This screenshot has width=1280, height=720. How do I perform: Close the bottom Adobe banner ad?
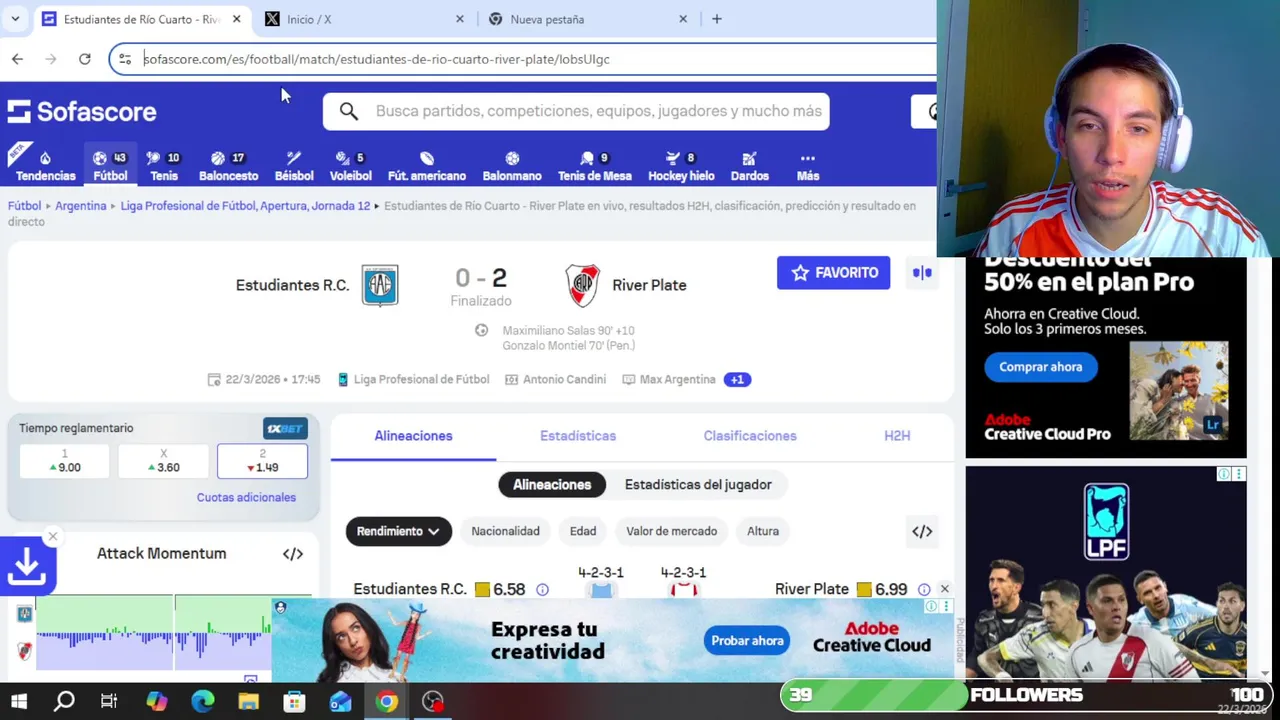coord(944,589)
